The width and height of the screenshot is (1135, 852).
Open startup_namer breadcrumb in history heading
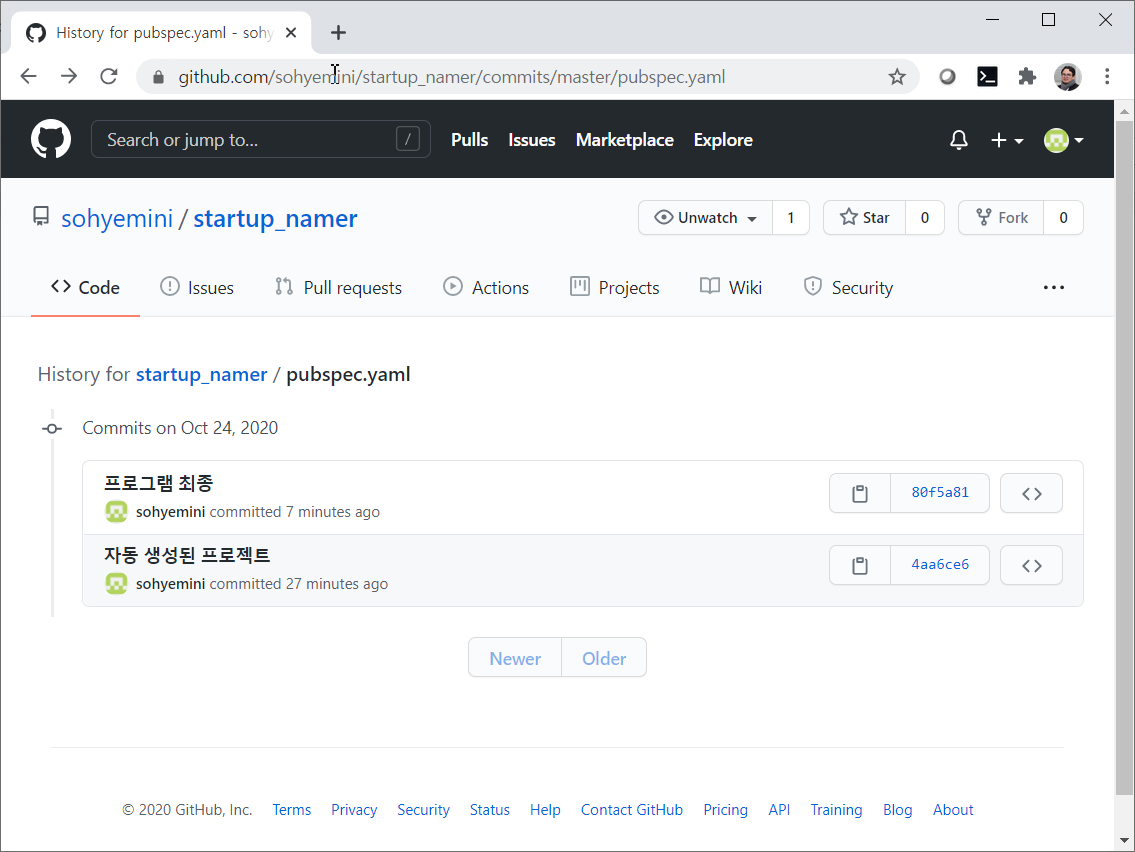(x=201, y=374)
